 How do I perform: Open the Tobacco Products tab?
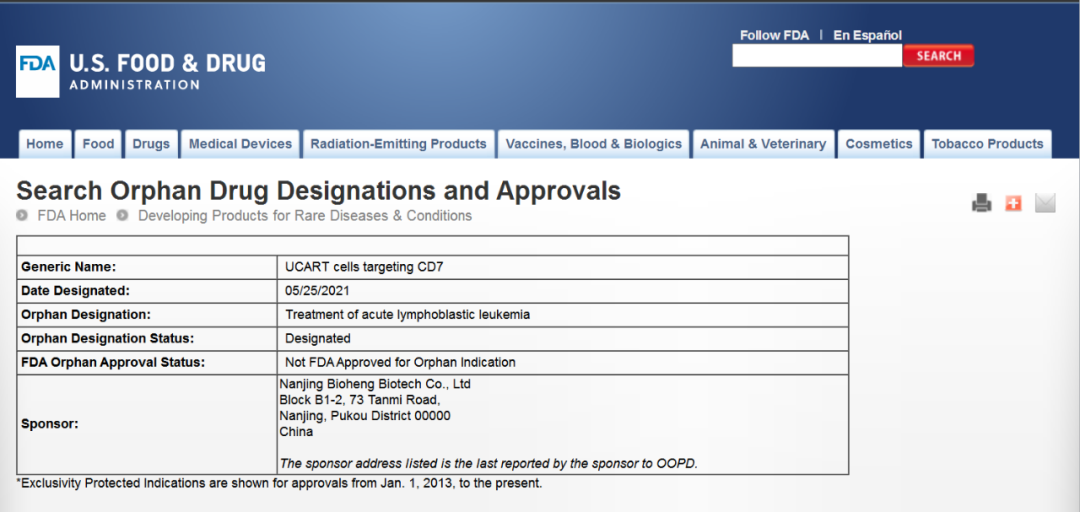point(988,144)
